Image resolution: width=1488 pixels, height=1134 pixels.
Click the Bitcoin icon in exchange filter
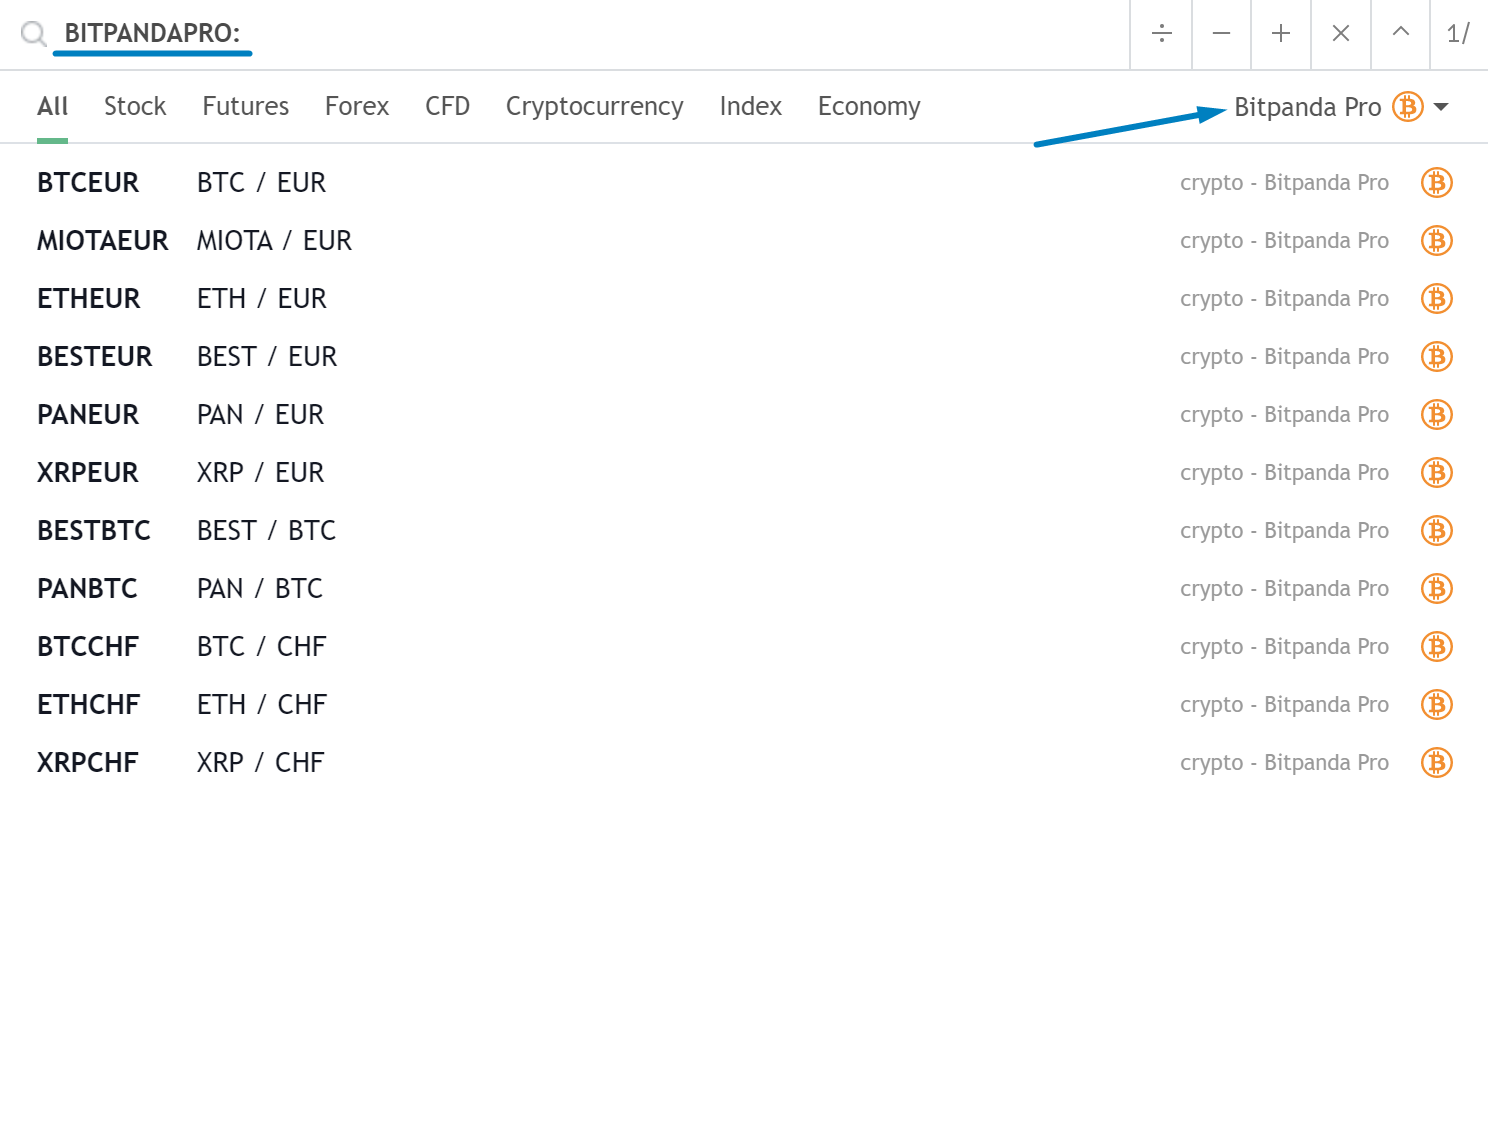pyautogui.click(x=1408, y=106)
